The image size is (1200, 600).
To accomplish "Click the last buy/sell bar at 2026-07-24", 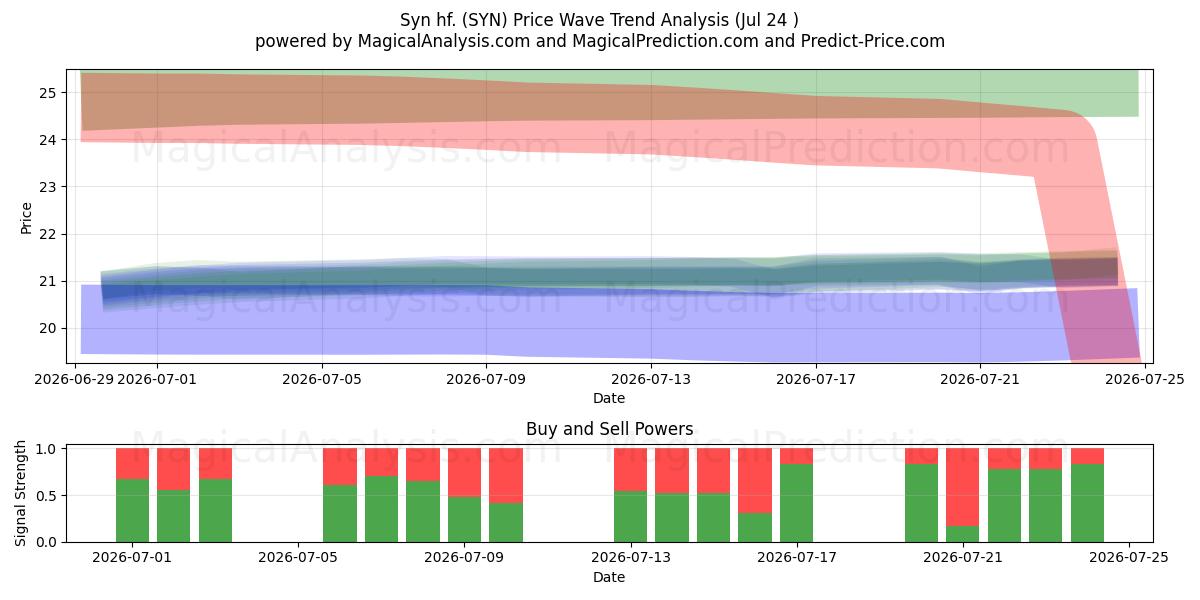I will (x=1087, y=495).
